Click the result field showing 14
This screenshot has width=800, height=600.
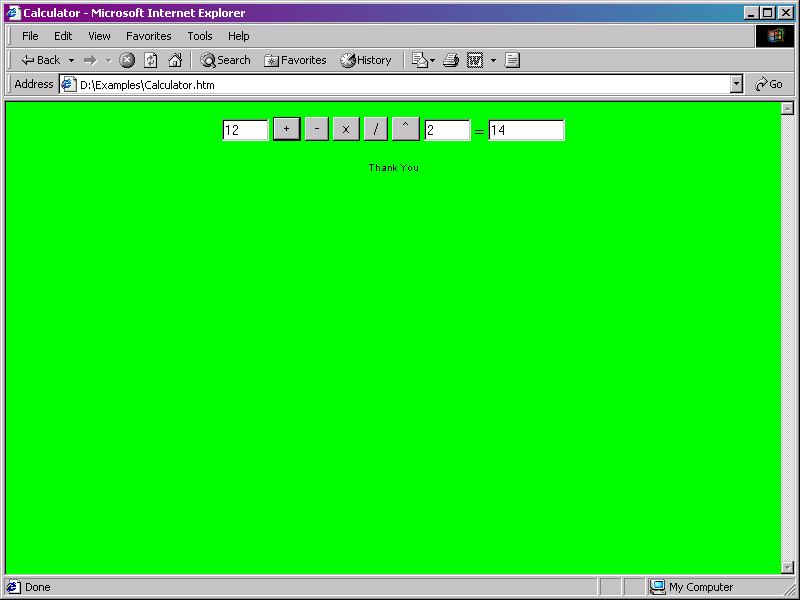tap(526, 130)
